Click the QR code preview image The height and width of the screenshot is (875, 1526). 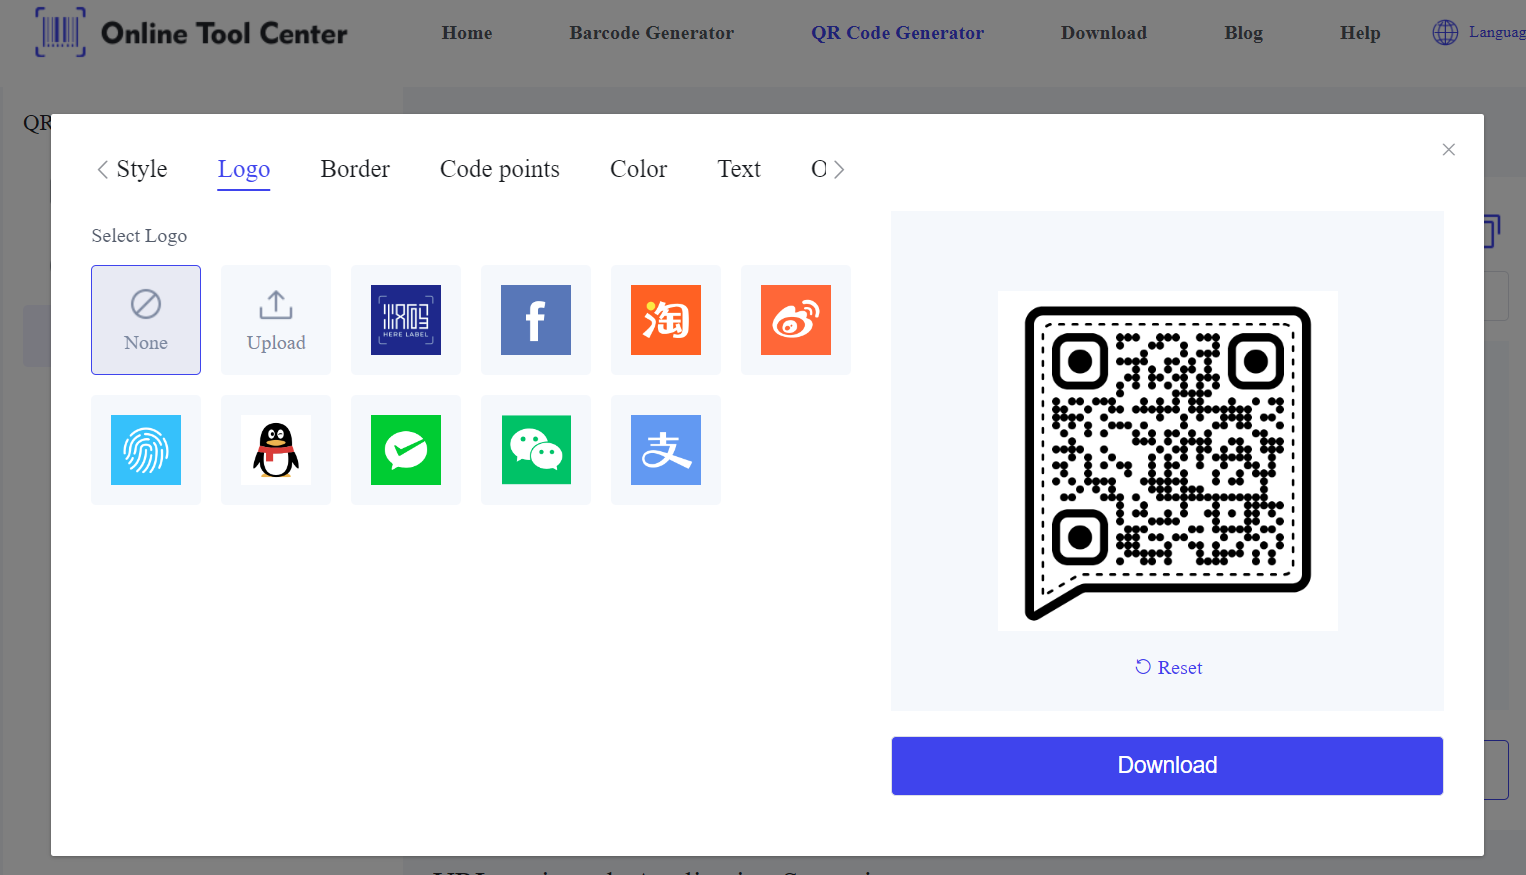pyautogui.click(x=1167, y=461)
